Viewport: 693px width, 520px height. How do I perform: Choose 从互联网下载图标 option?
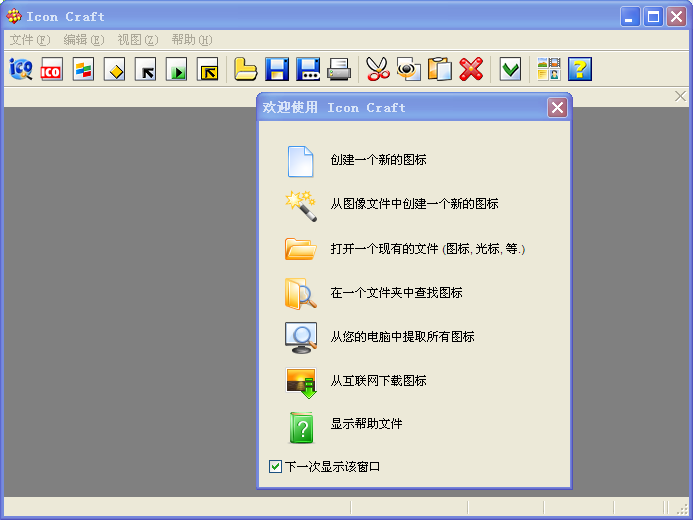[x=378, y=380]
